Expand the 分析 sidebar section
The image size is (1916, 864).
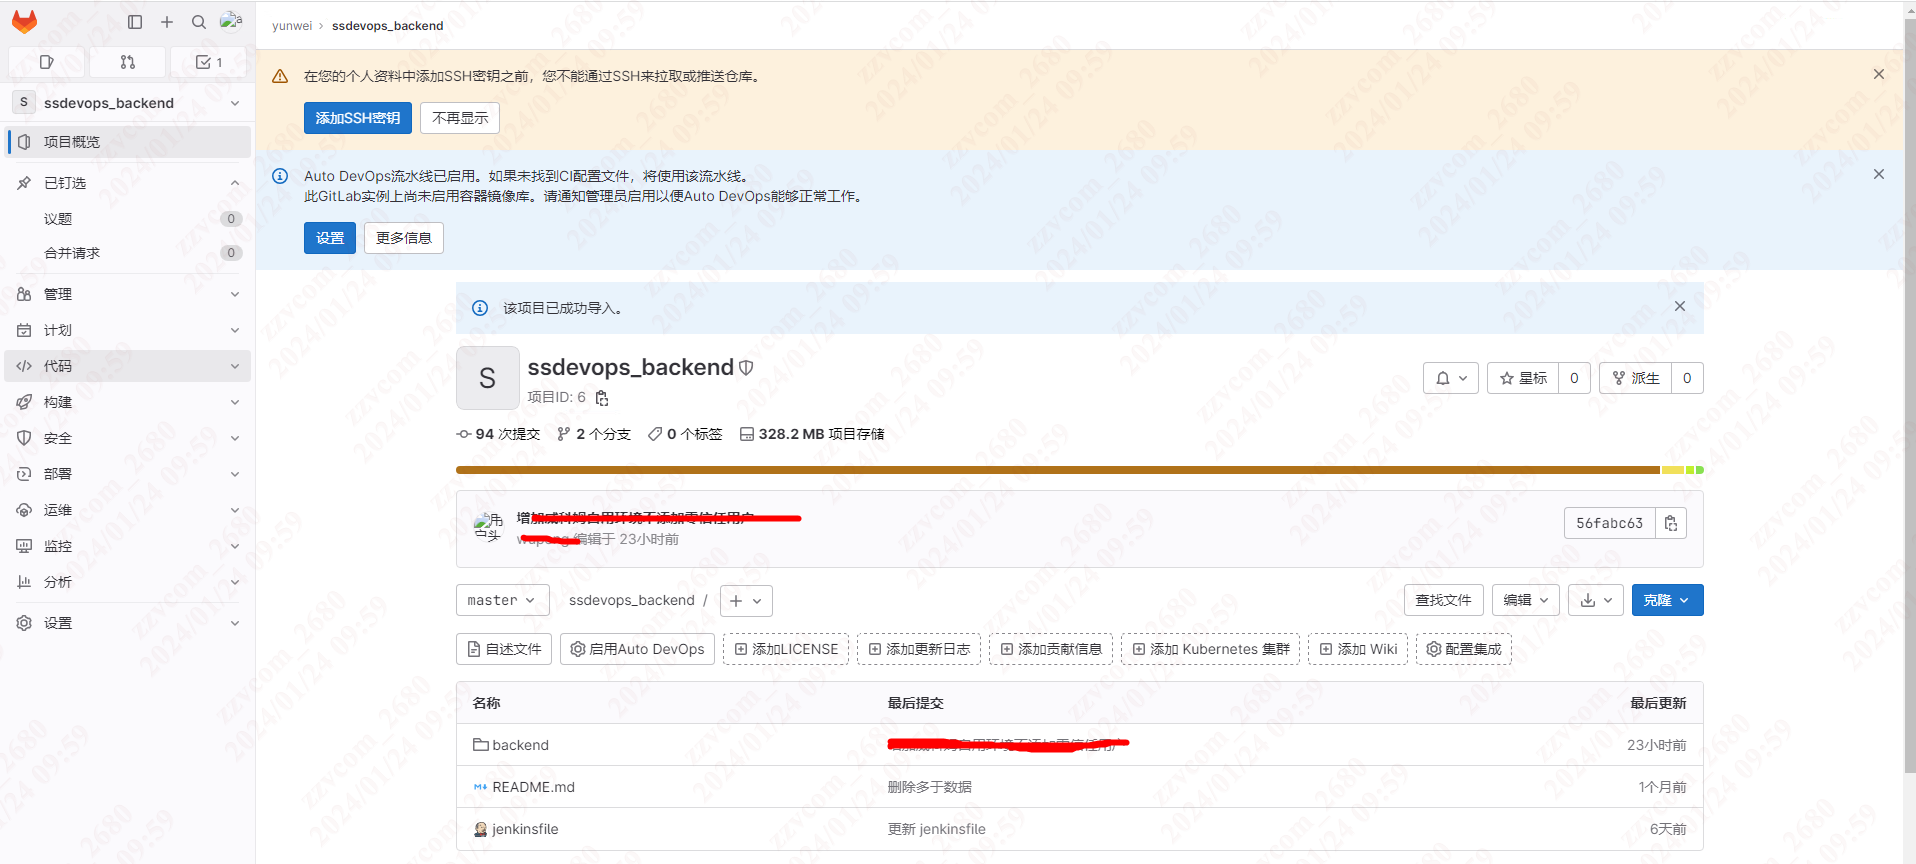[x=128, y=582]
